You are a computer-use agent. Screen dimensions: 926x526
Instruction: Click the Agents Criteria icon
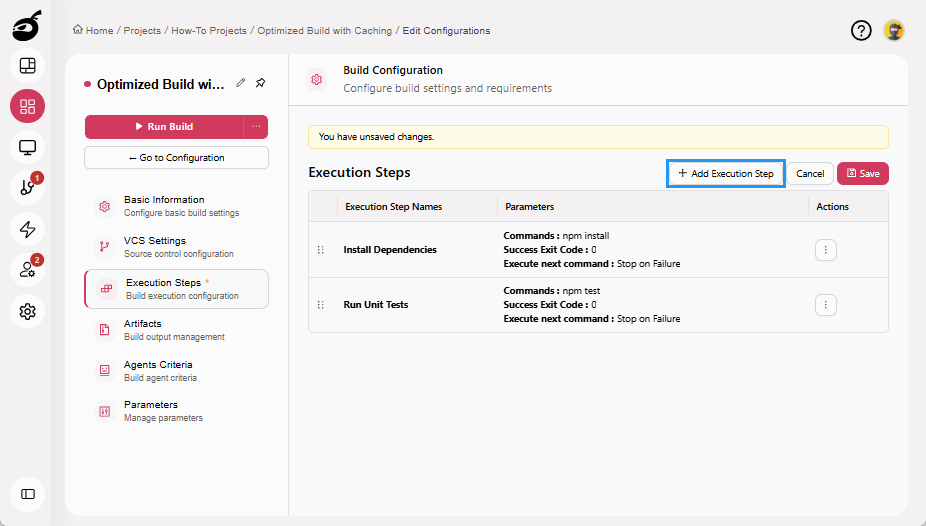coord(105,371)
